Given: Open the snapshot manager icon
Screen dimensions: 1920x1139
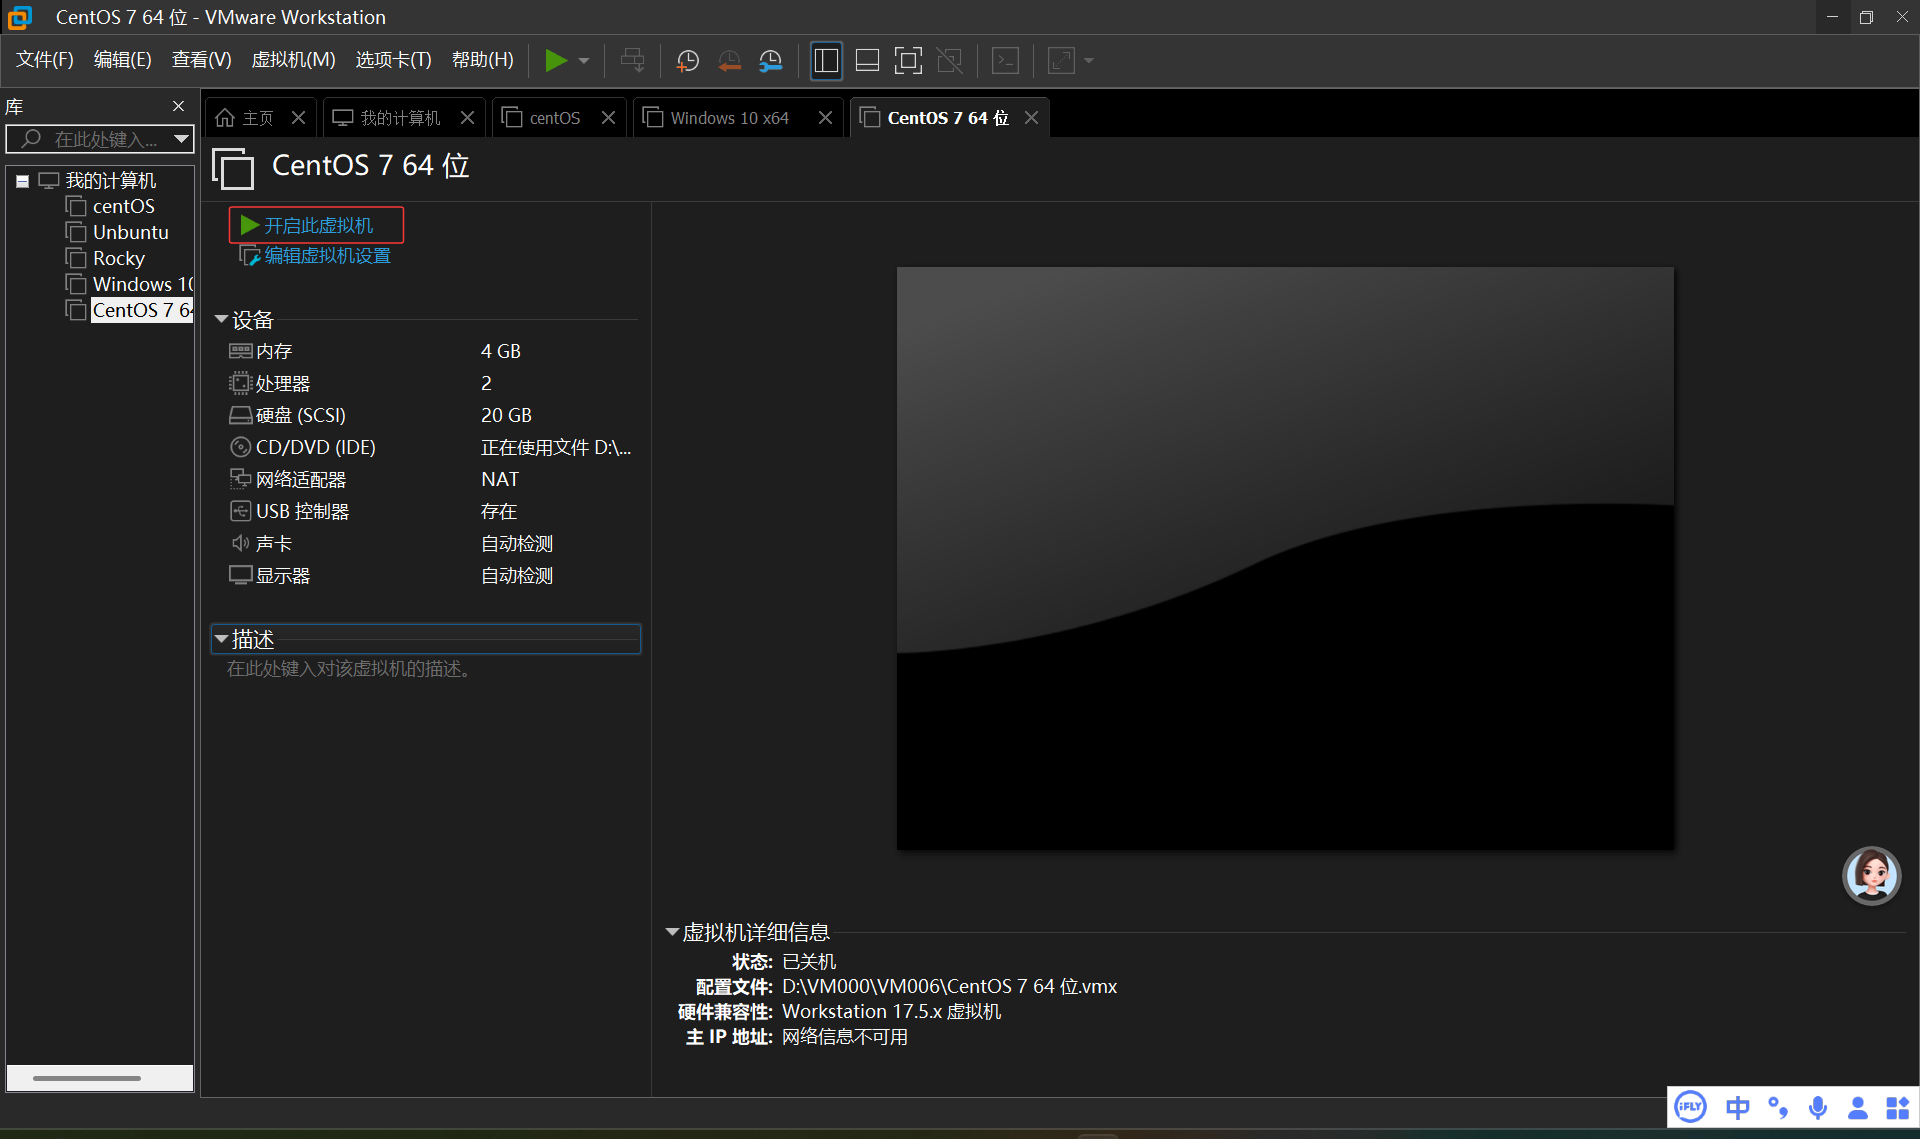Looking at the screenshot, I should 770,61.
